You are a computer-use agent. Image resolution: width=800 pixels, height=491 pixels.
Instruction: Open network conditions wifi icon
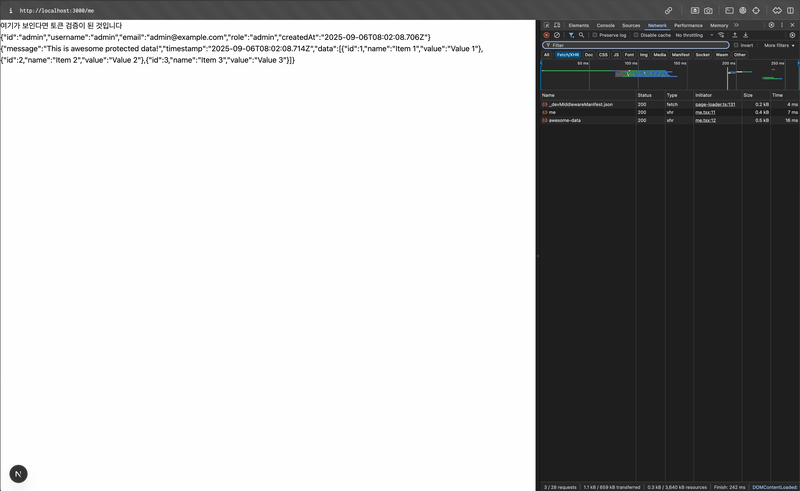coord(721,35)
